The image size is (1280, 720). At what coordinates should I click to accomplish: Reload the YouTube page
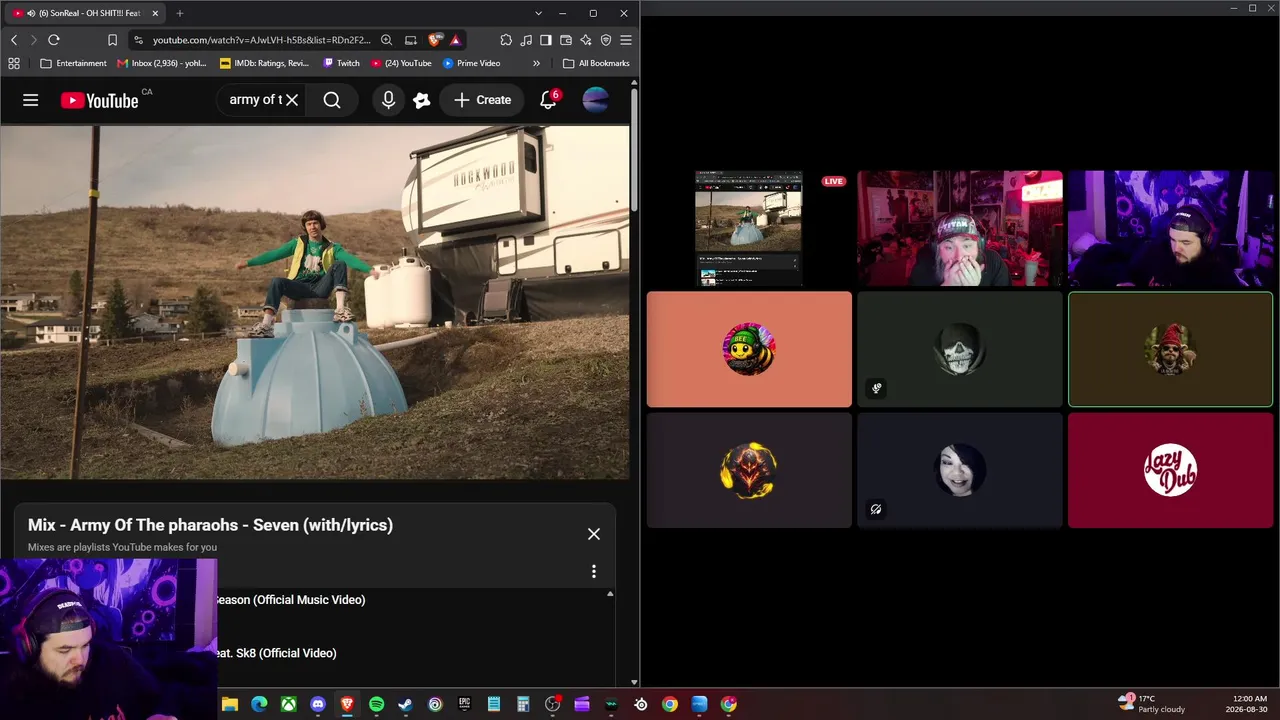(x=54, y=40)
